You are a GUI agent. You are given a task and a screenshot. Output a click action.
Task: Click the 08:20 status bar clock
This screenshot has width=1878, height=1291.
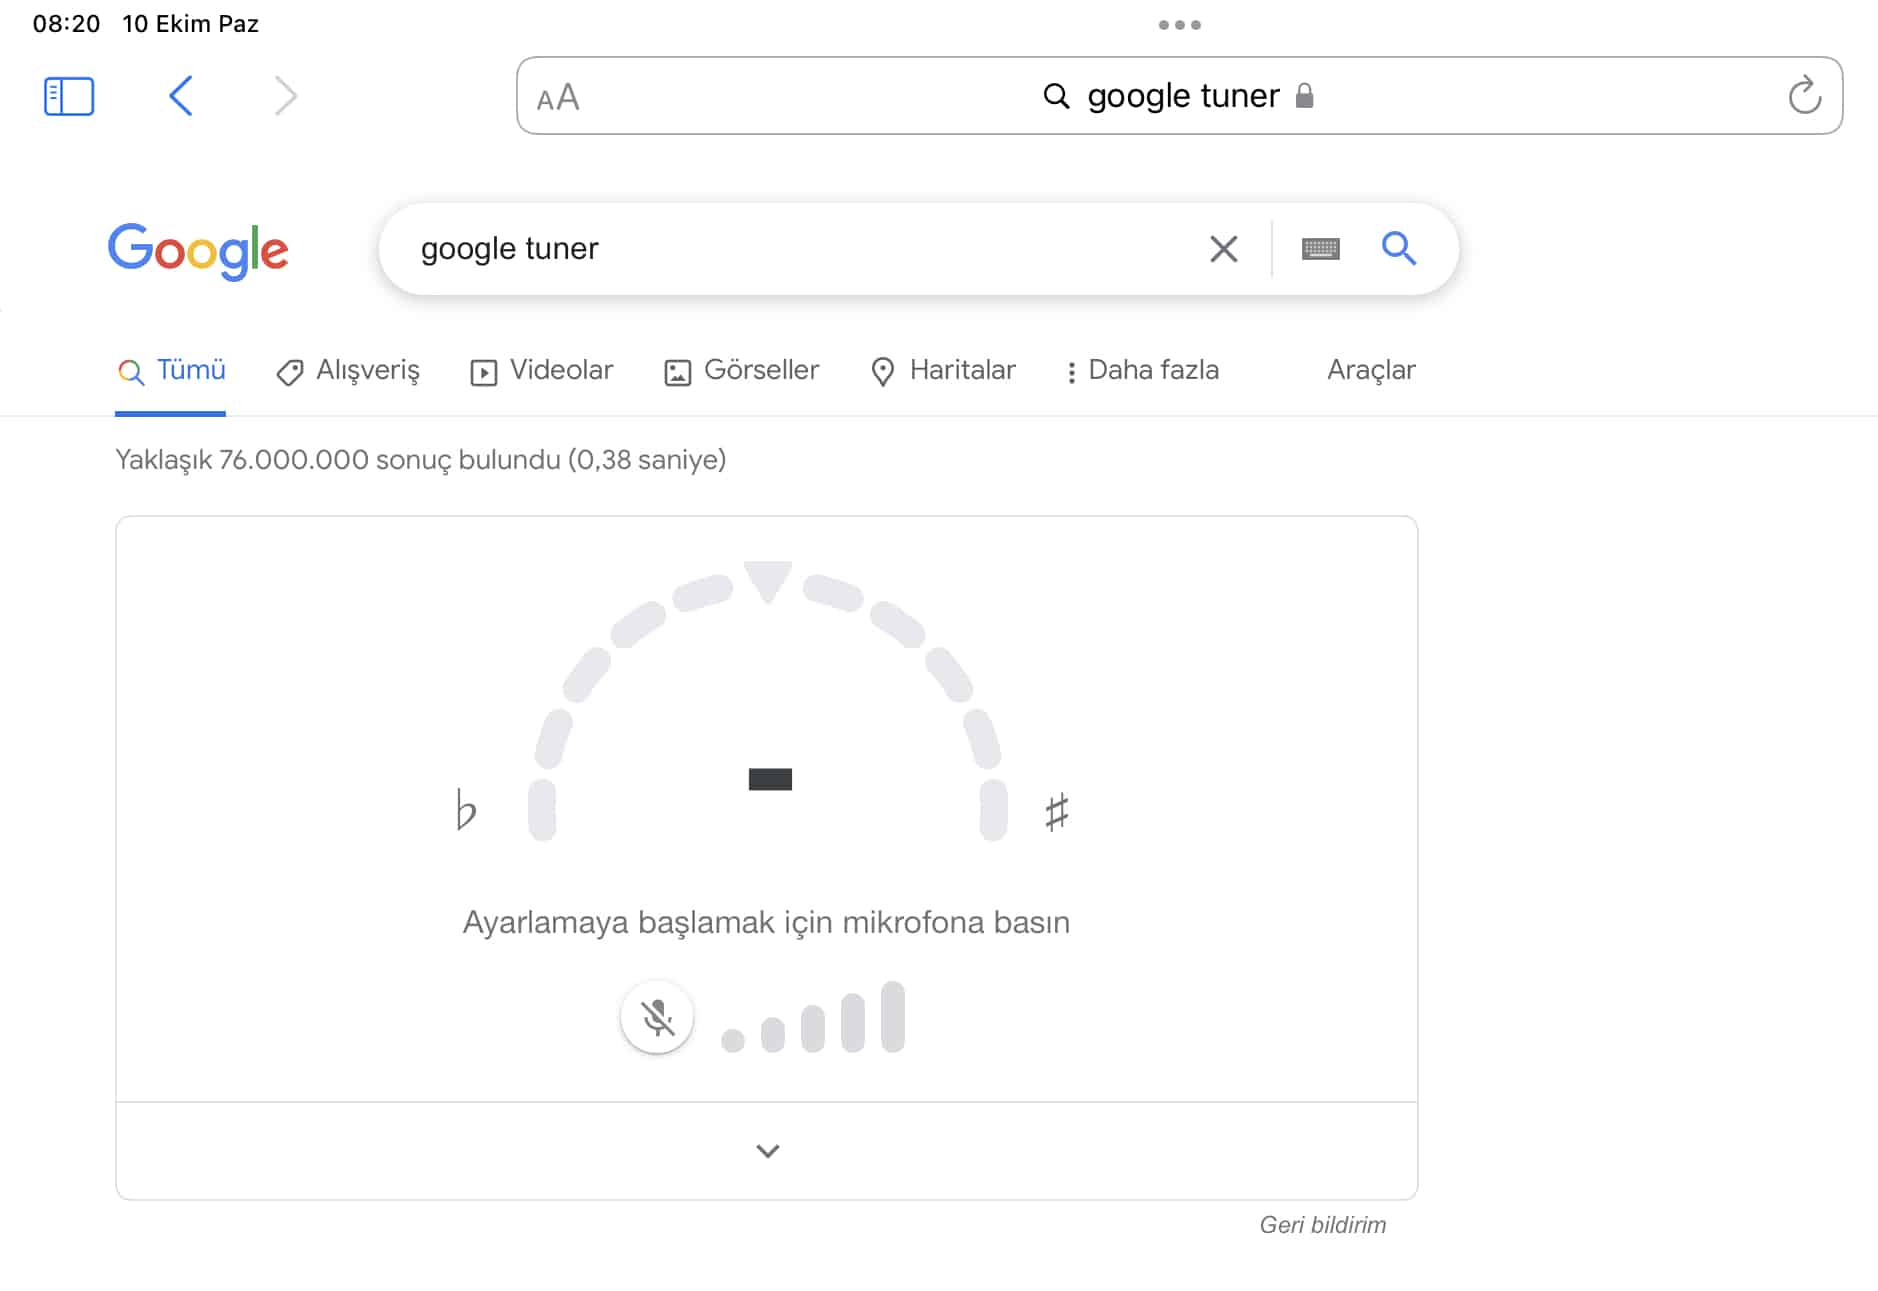(66, 24)
